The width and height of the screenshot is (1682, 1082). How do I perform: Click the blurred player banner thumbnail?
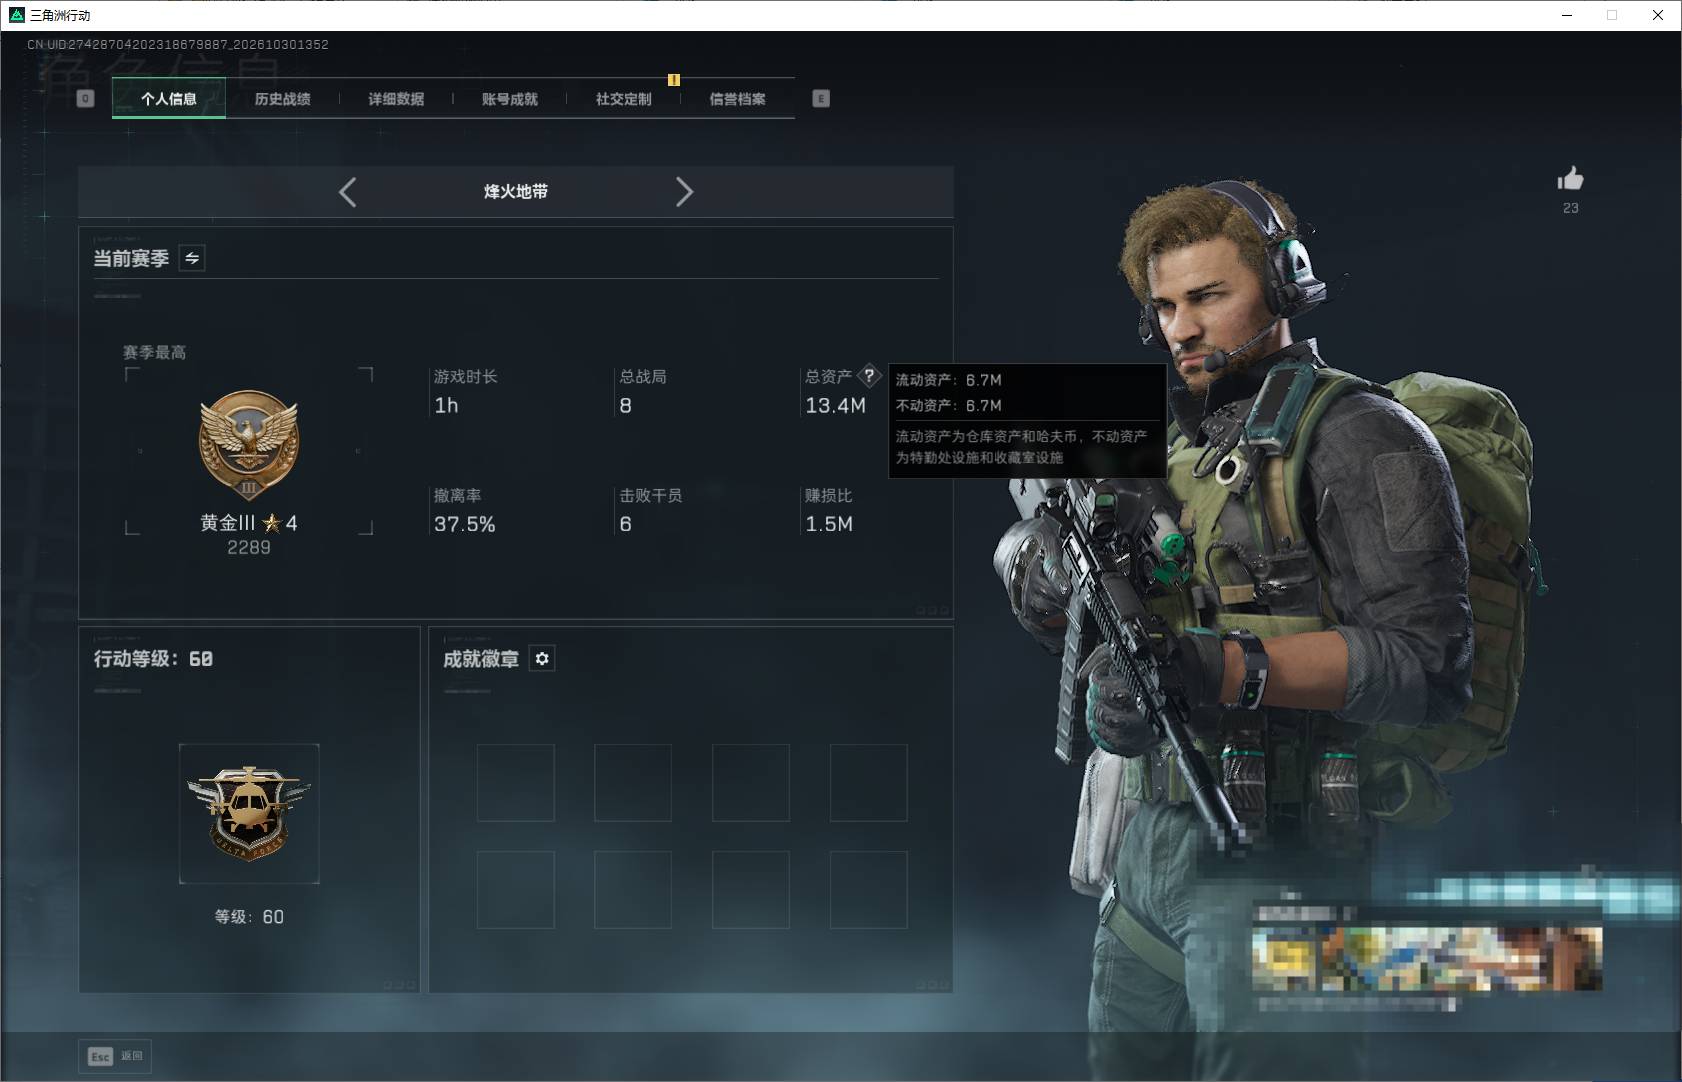[1427, 959]
